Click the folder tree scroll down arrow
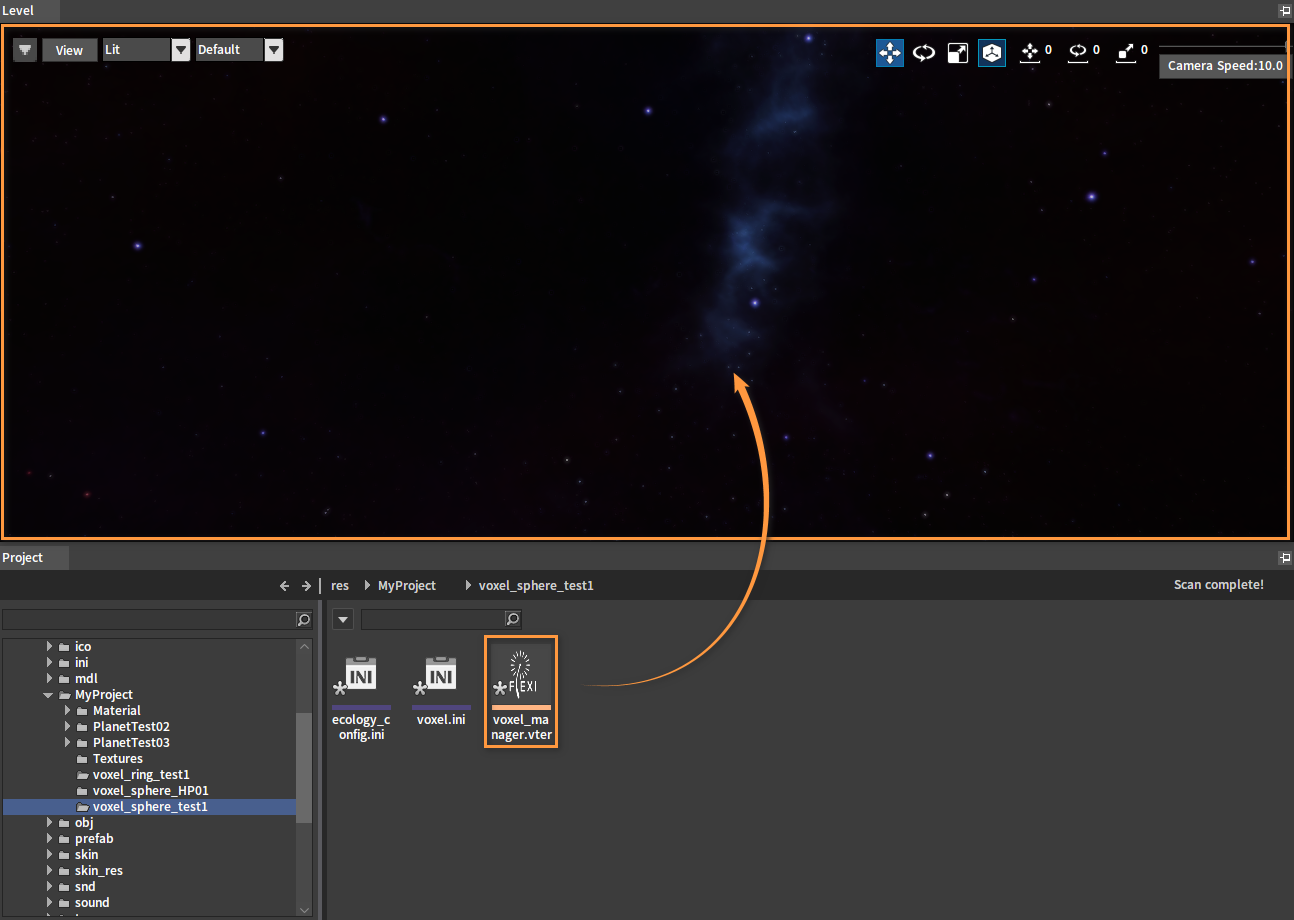The height and width of the screenshot is (920, 1294). pos(305,909)
